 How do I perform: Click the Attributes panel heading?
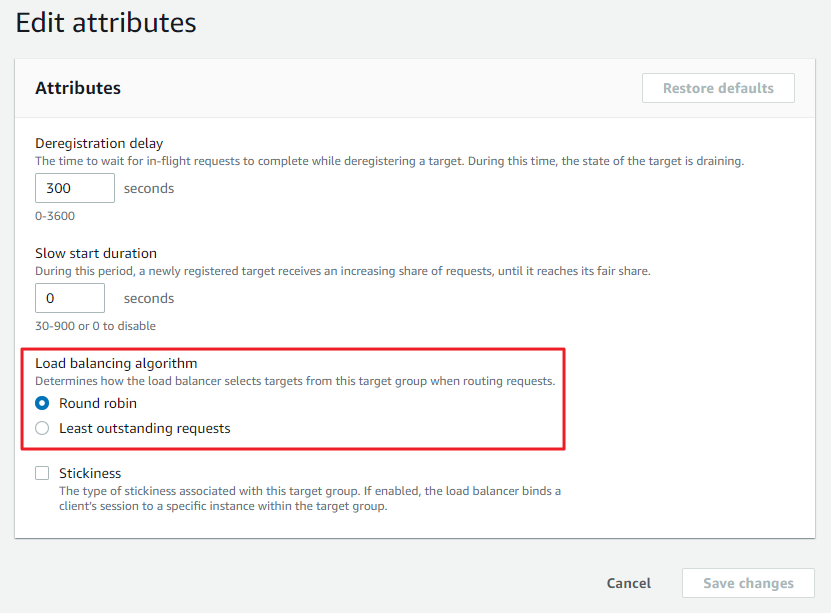click(x=78, y=88)
